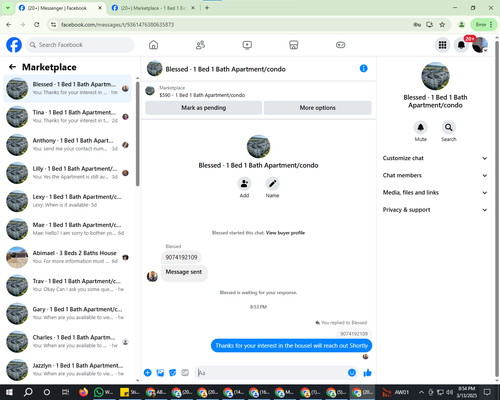The width and height of the screenshot is (500, 400).
Task: Open the Jazzlyn conversation
Action: [x=67, y=369]
